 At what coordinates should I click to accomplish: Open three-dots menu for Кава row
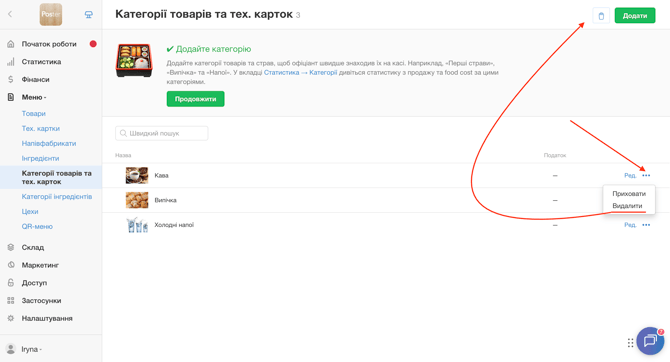(x=646, y=175)
